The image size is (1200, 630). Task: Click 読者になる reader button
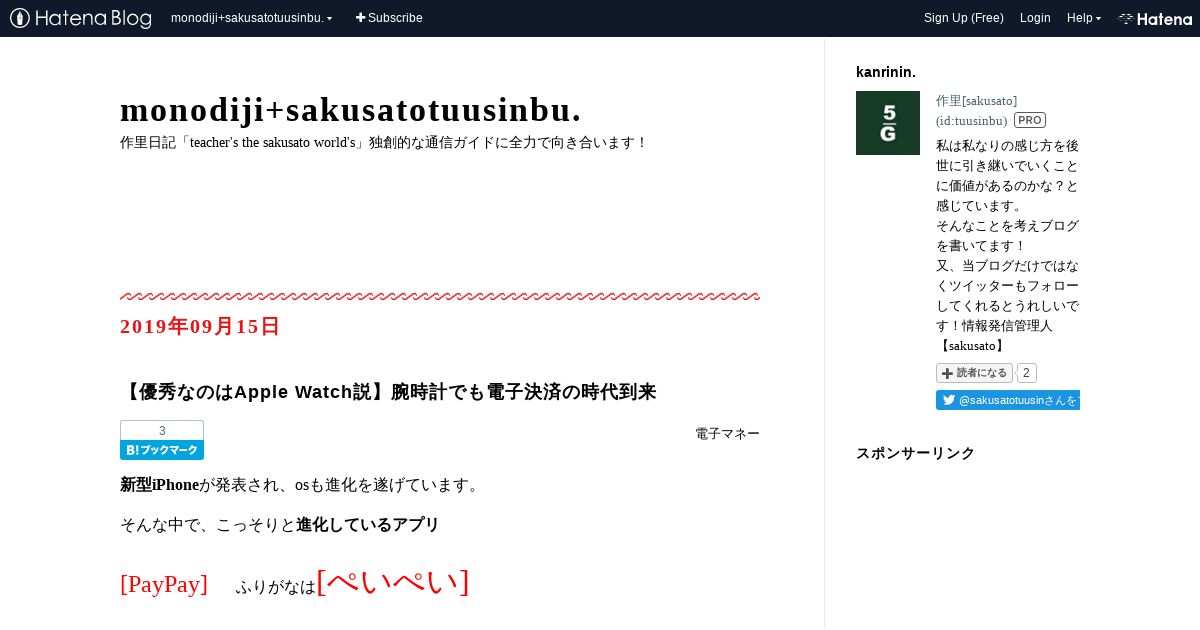[974, 373]
